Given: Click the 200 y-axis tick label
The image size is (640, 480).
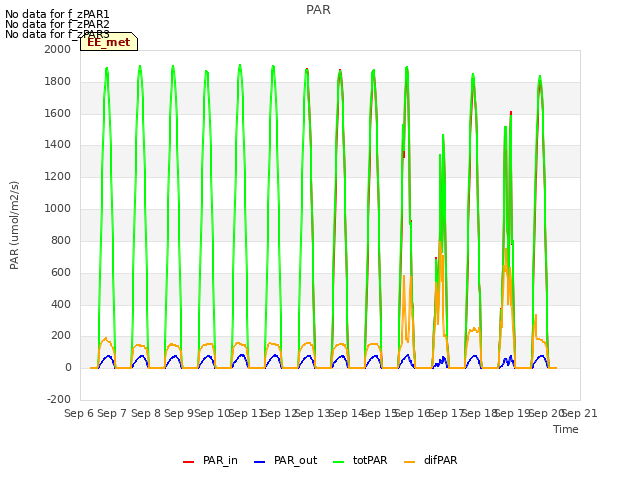Looking at the screenshot, I should (61, 336).
